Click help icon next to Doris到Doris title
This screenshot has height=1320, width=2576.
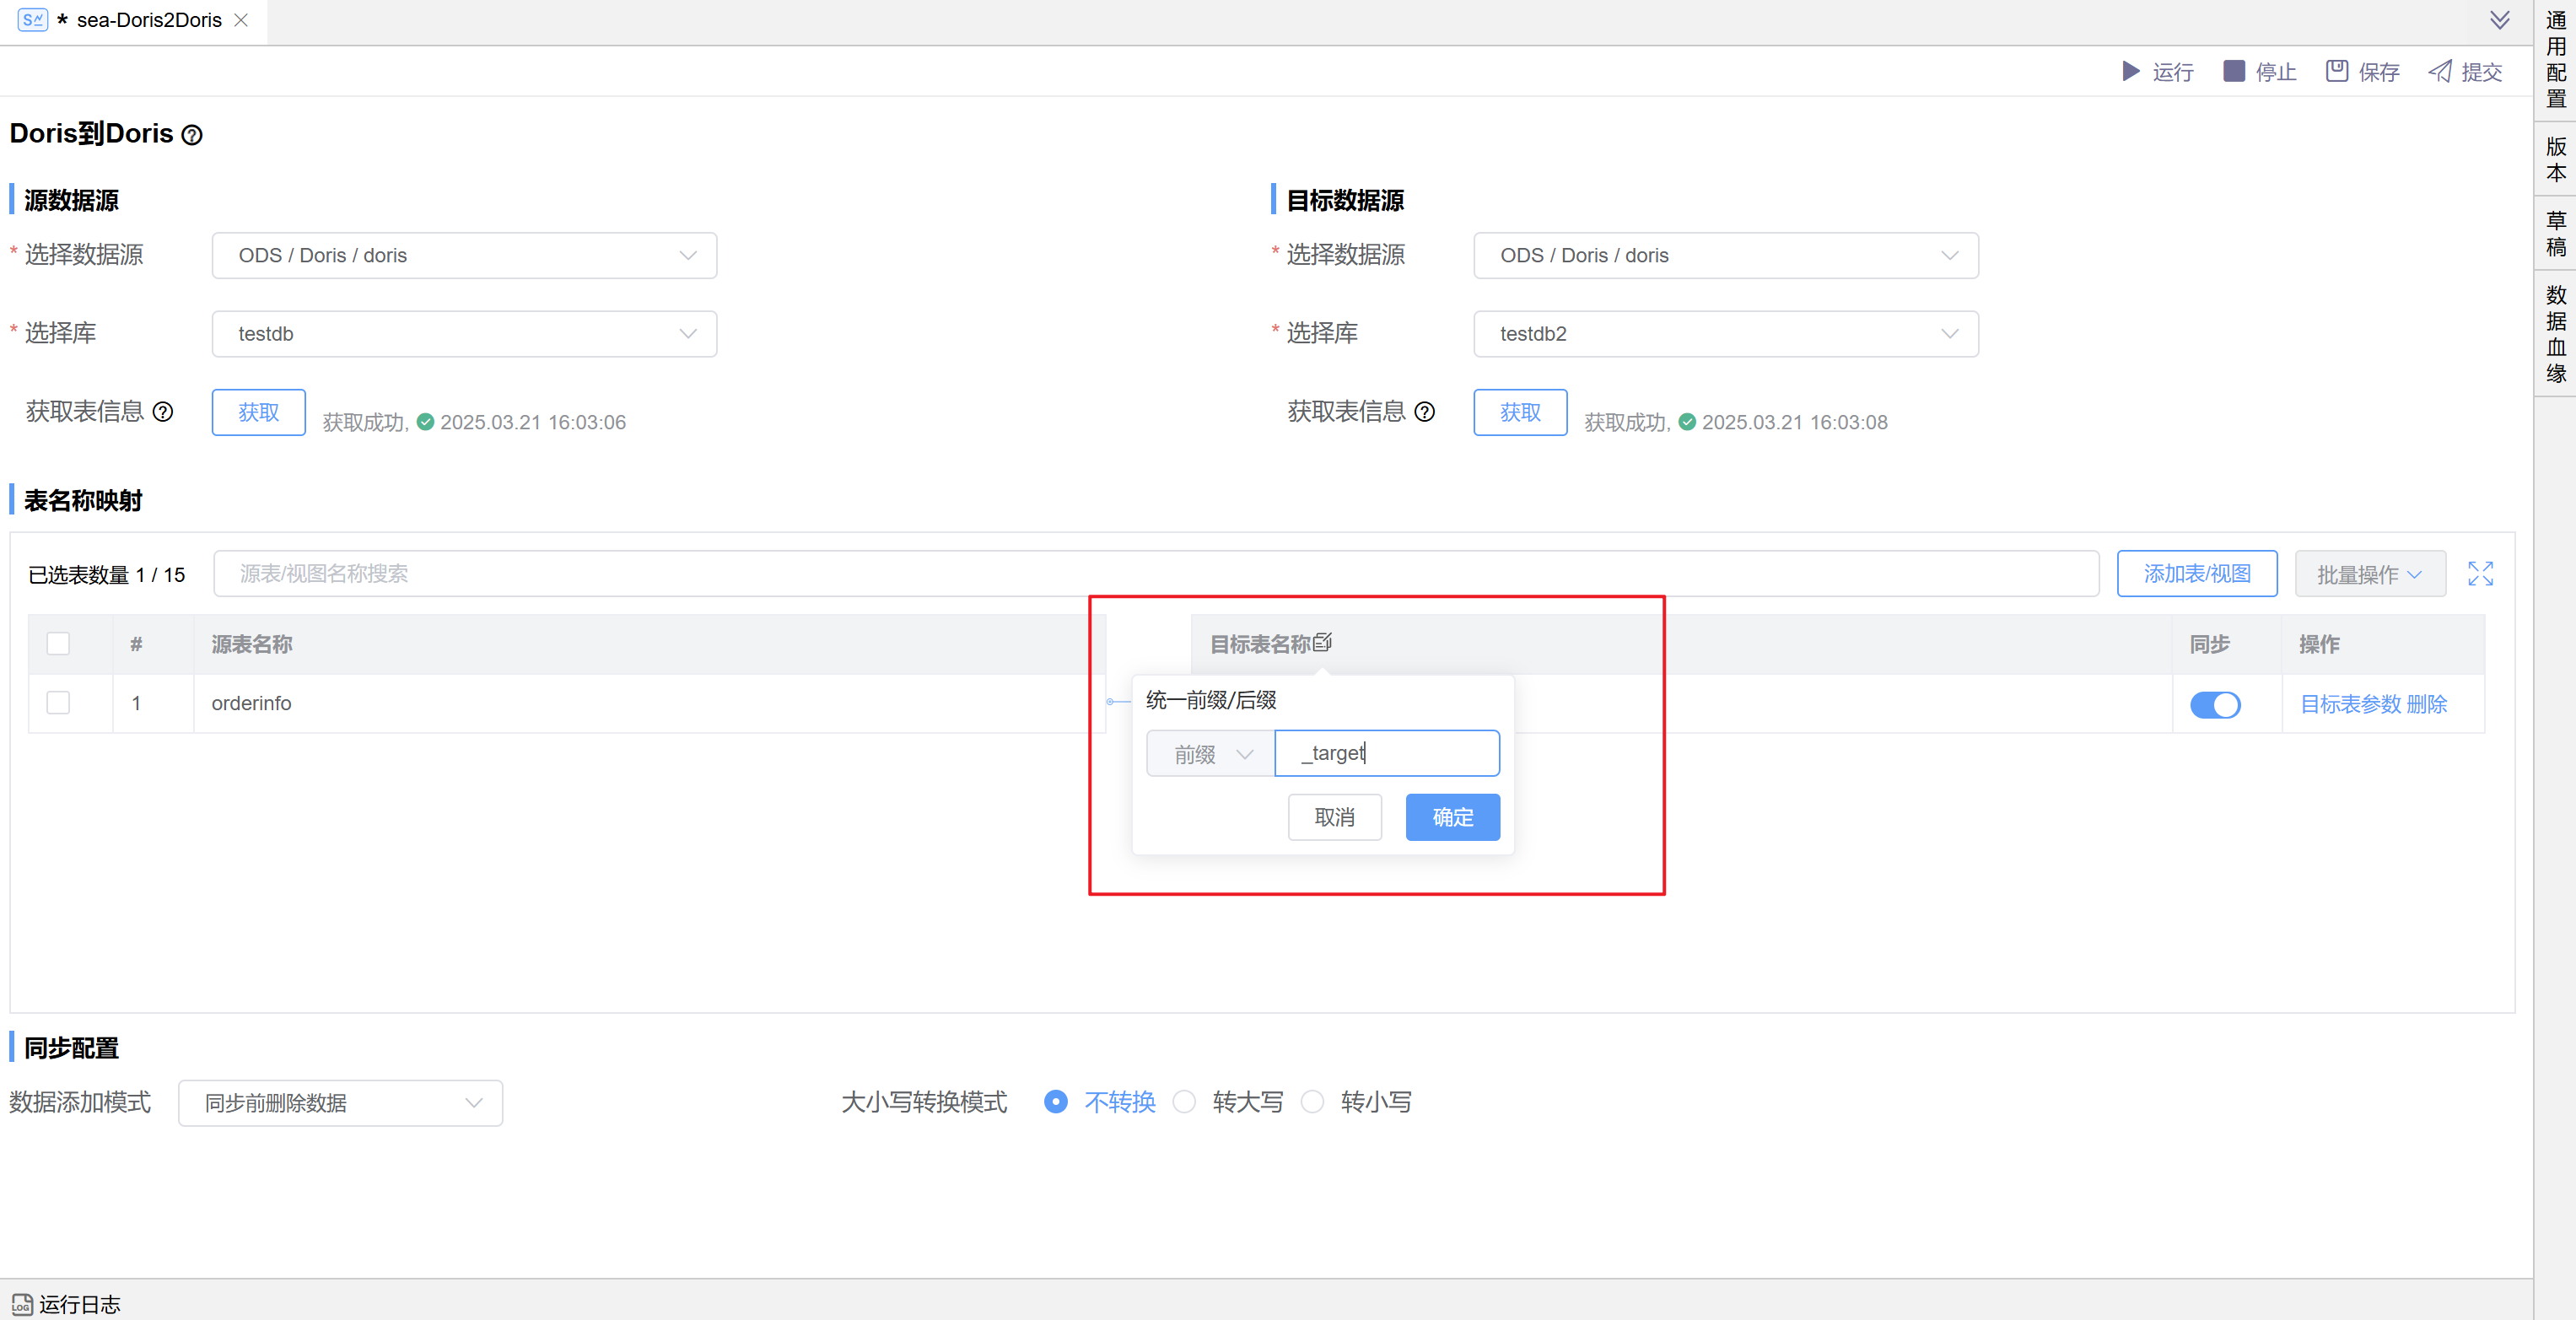[x=192, y=135]
